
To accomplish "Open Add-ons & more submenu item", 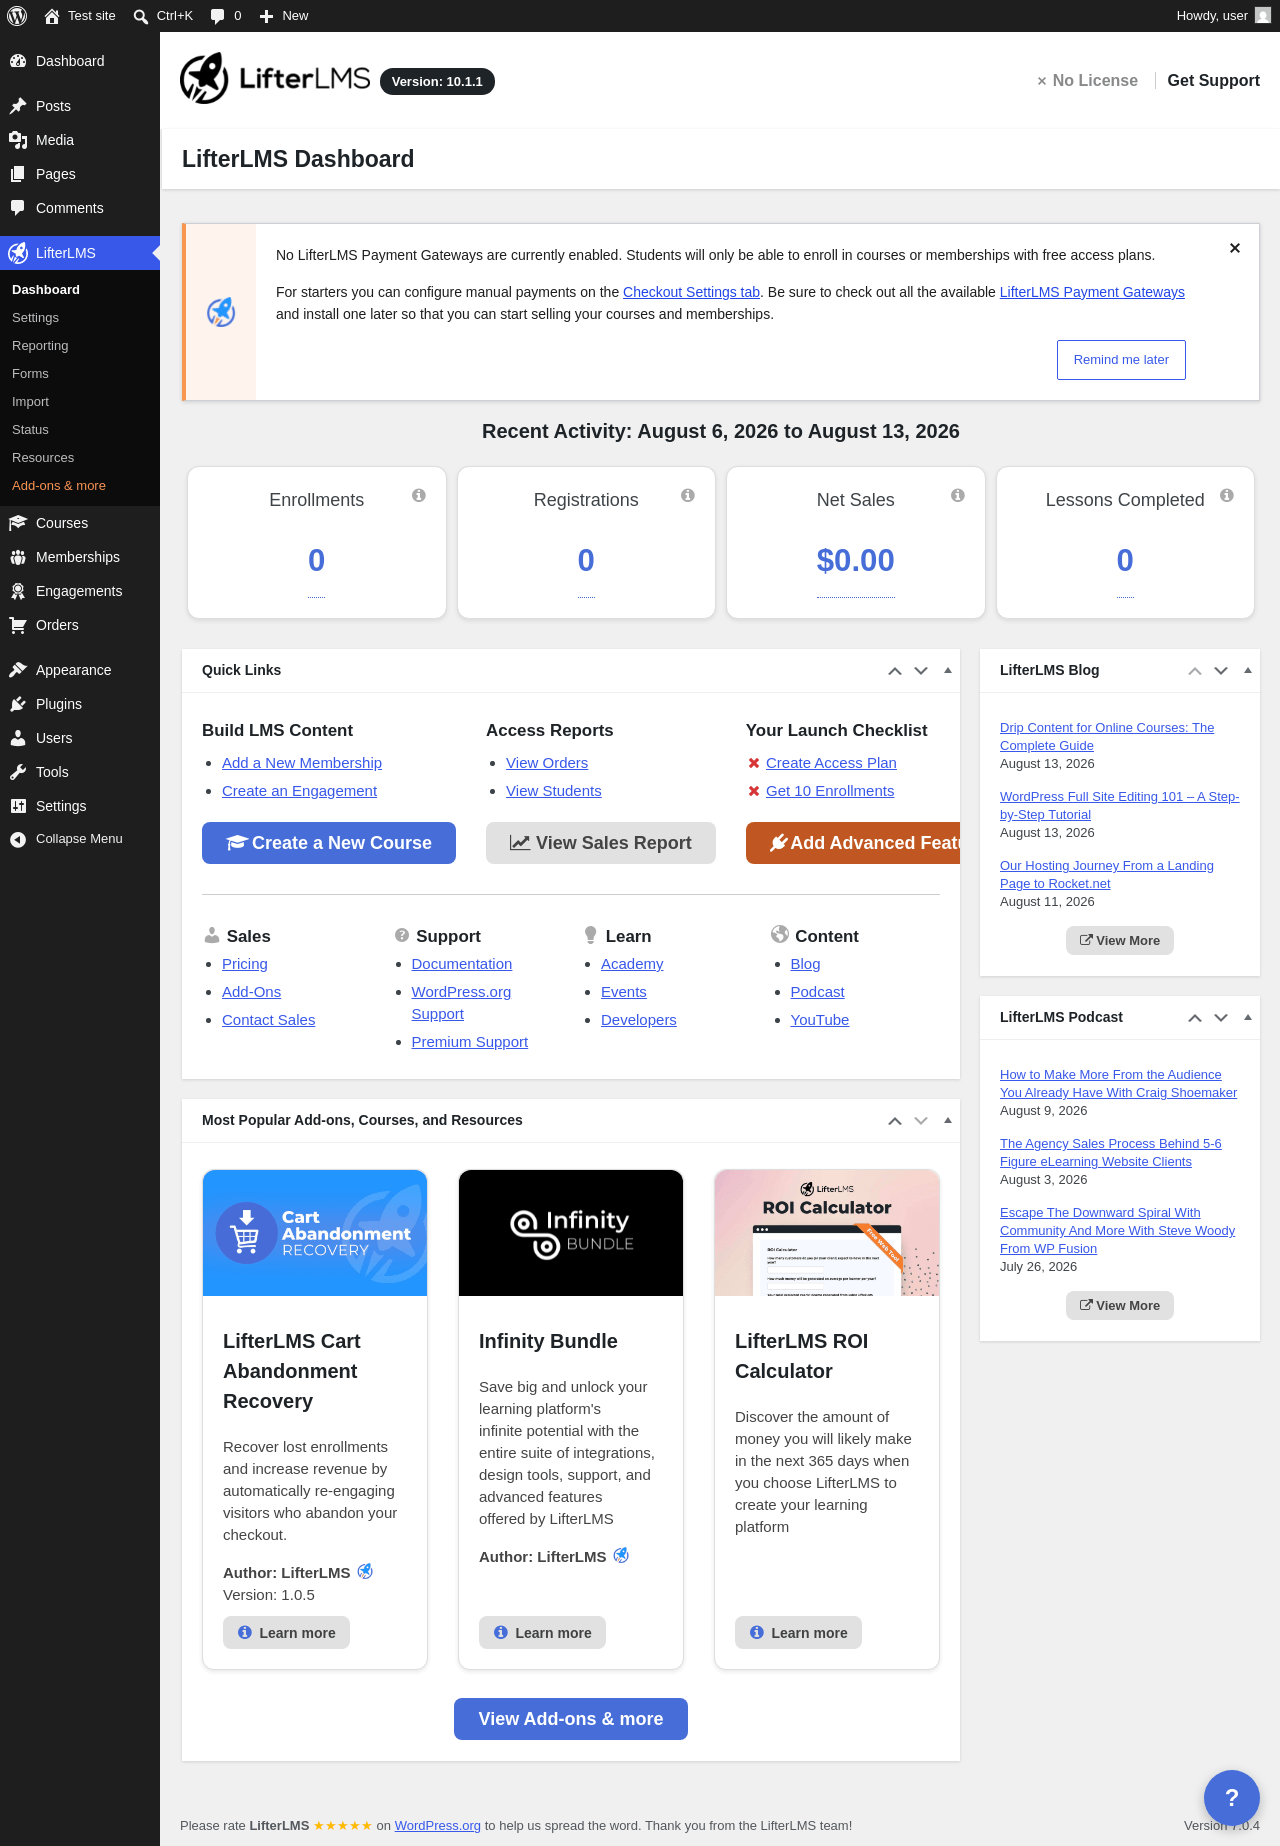I will pyautogui.click(x=59, y=486).
